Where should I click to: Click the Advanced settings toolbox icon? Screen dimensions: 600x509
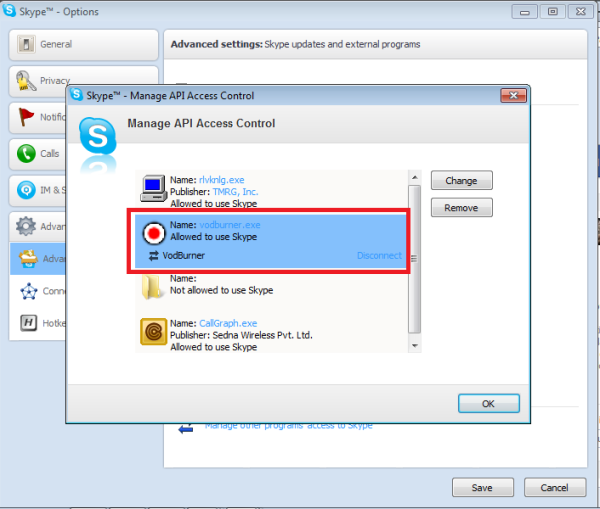29,259
